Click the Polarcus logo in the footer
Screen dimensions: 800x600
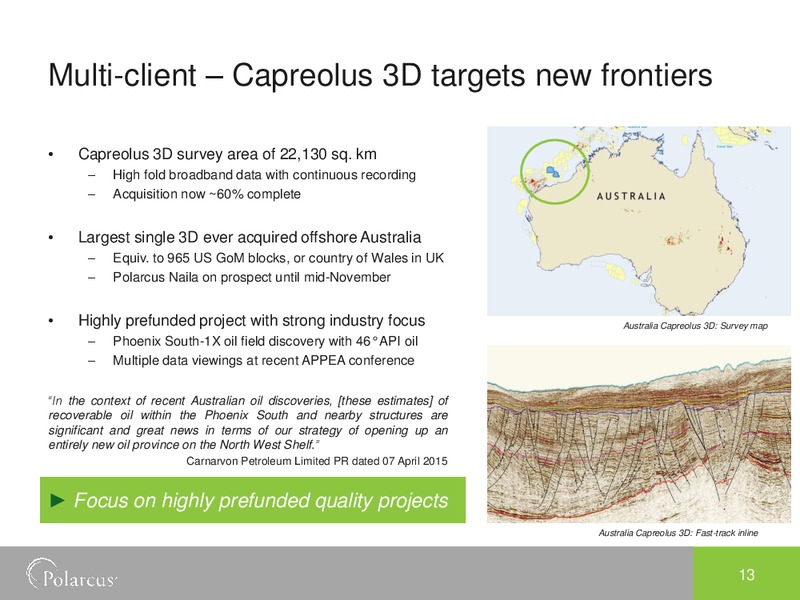coord(72,574)
